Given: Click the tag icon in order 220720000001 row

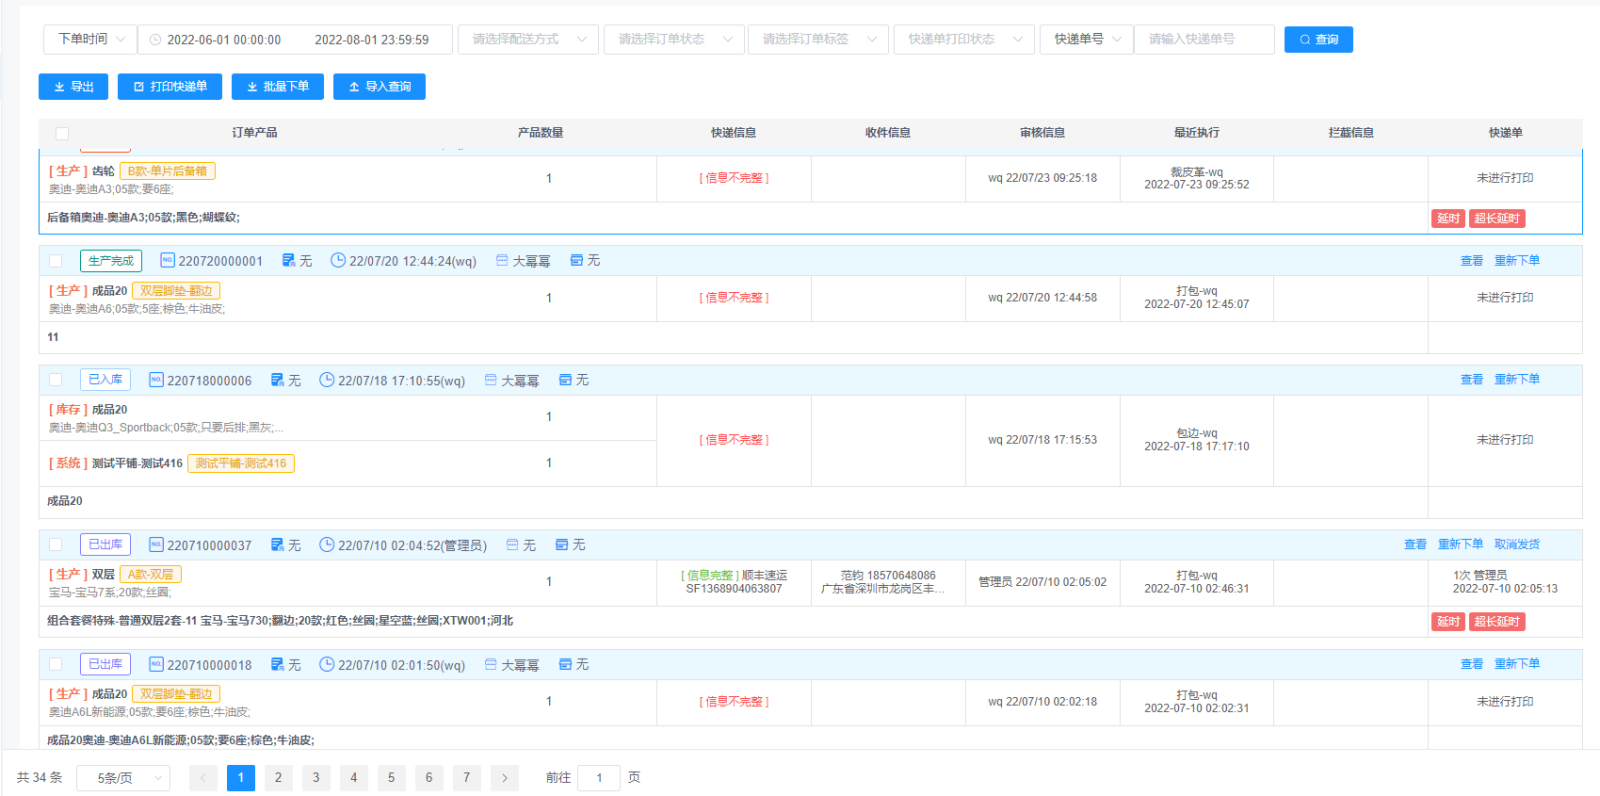Looking at the screenshot, I should click(x=577, y=260).
